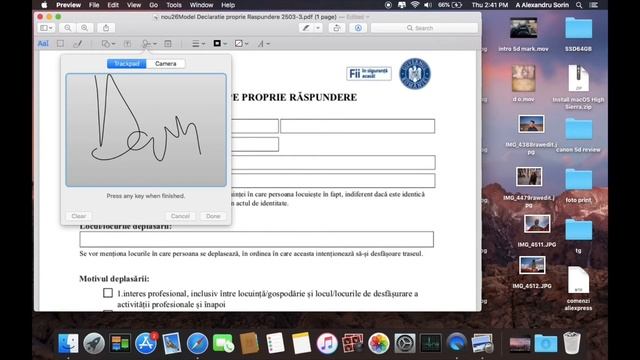Image resolution: width=640 pixels, height=360 pixels.
Task: Click the Highlight pen button
Action: (x=306, y=28)
